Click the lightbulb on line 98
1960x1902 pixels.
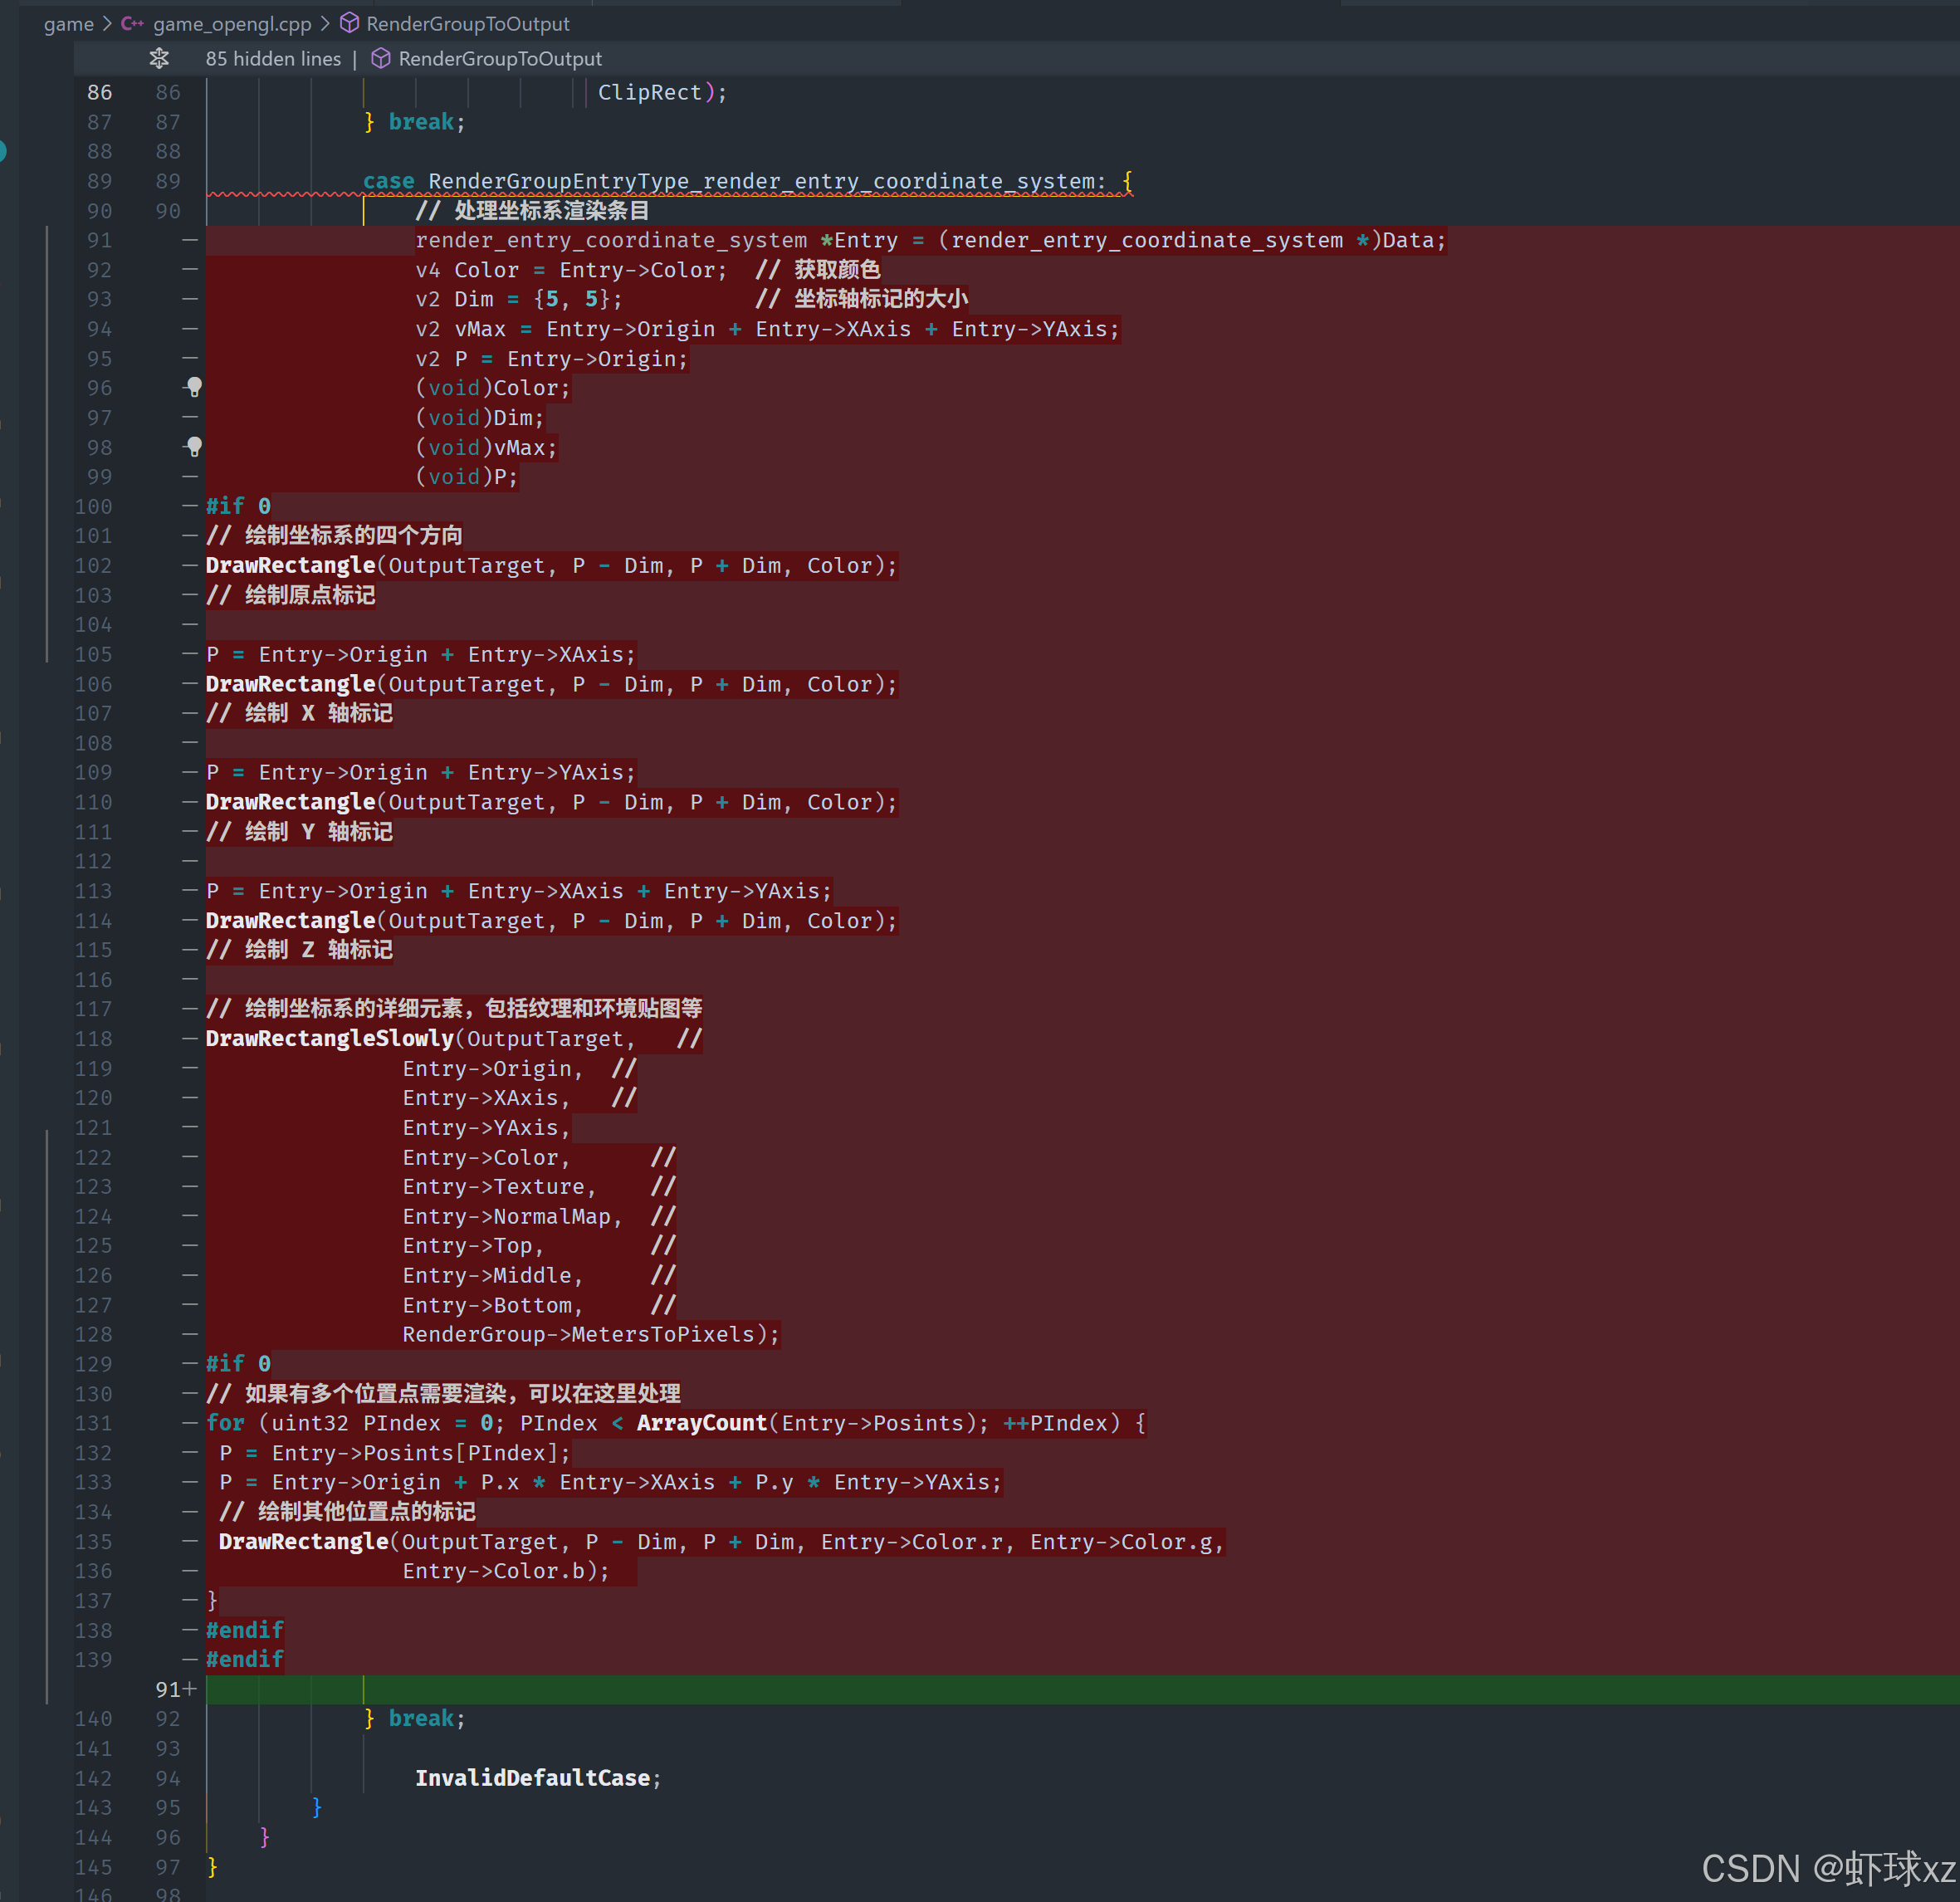[194, 447]
